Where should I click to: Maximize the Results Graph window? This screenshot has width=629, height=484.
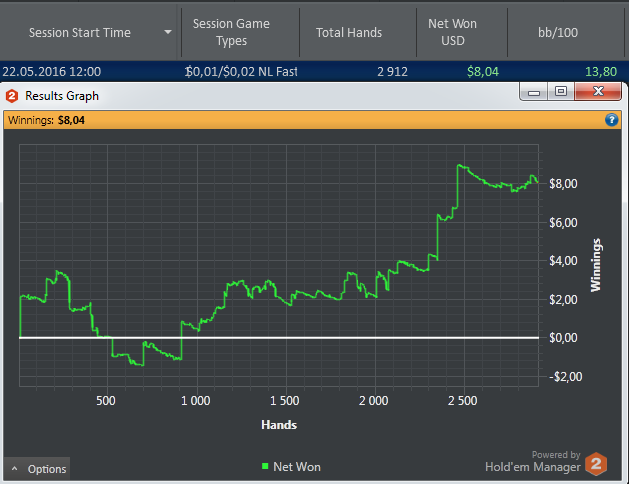561,91
